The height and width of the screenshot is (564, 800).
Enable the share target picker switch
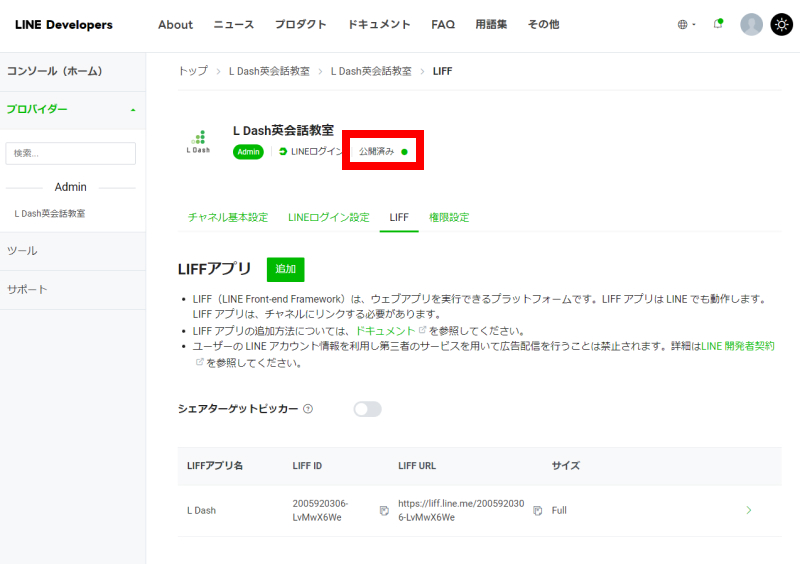(367, 409)
